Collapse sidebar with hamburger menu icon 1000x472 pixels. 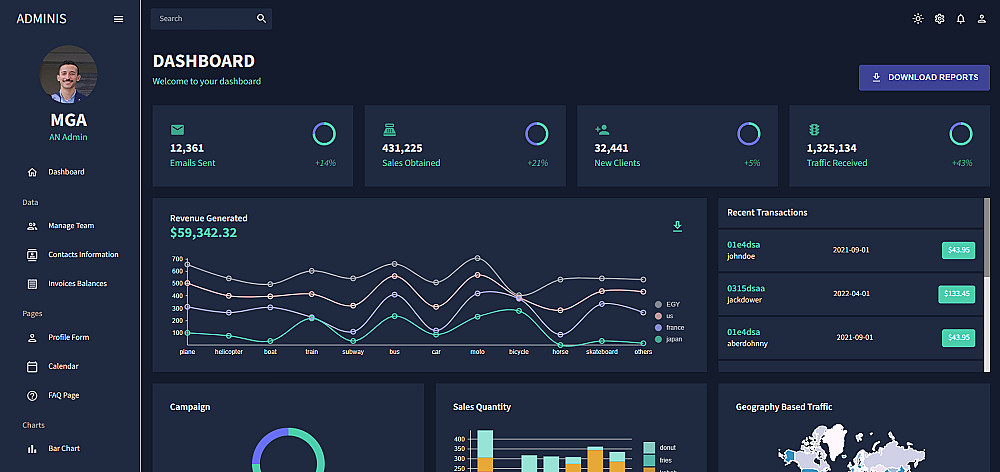tap(119, 18)
